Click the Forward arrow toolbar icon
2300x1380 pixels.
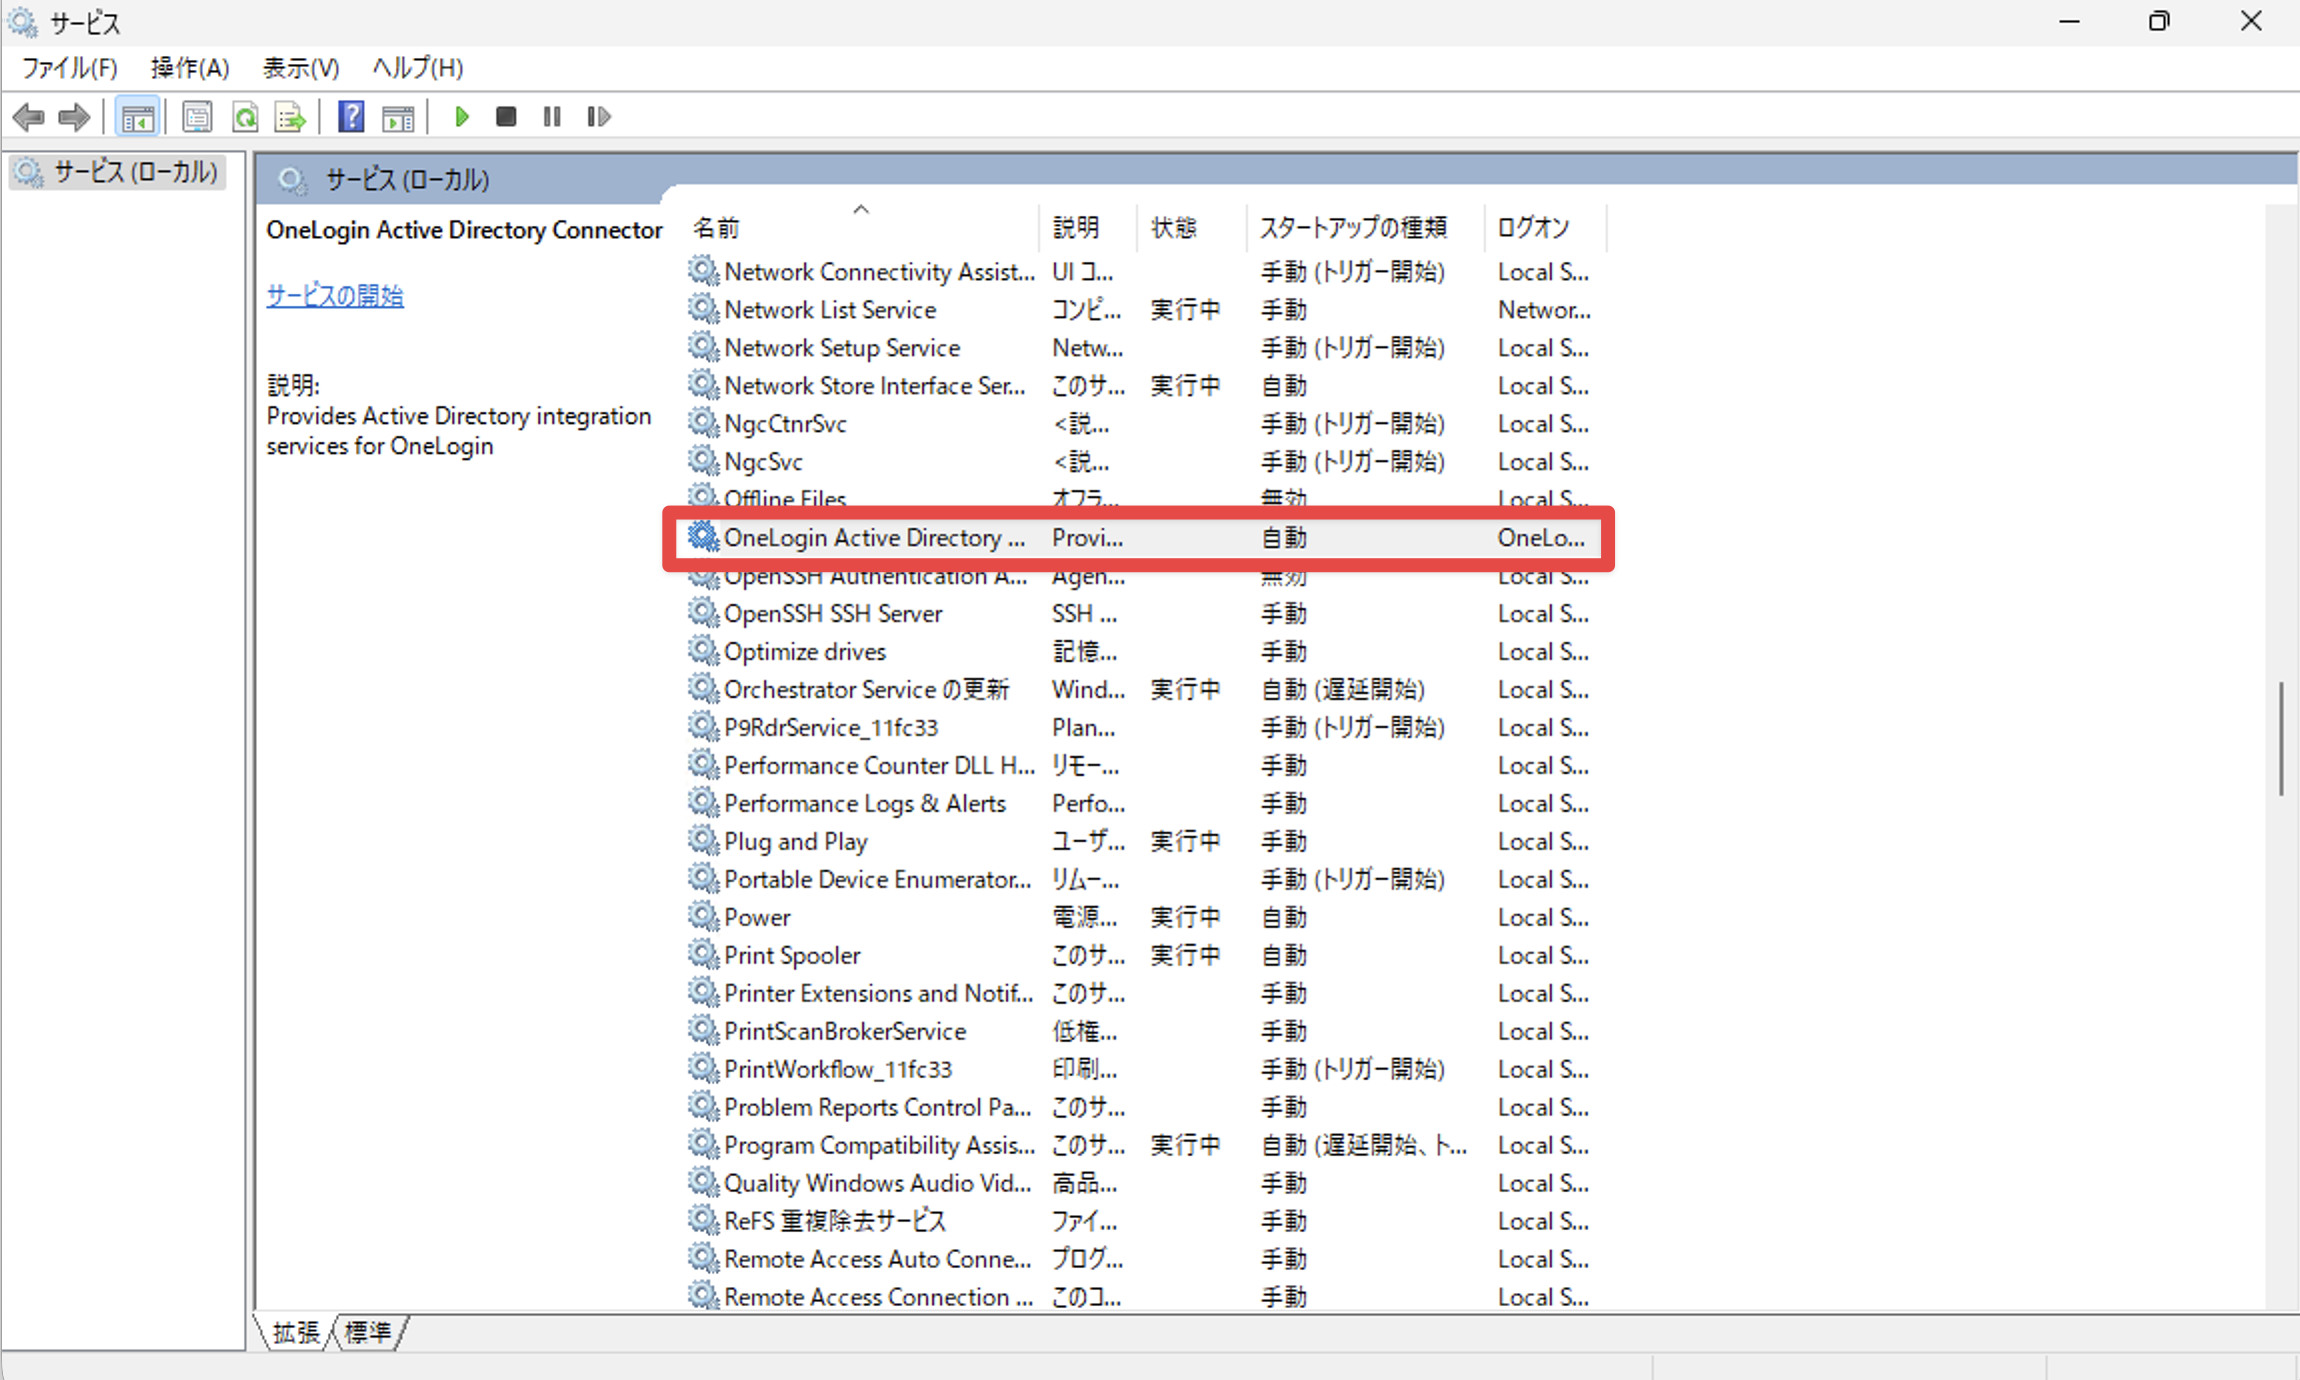point(74,117)
